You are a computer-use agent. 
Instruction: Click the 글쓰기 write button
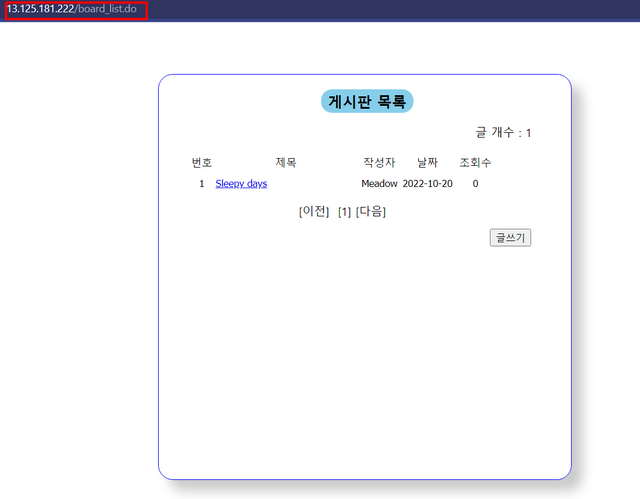click(x=510, y=237)
